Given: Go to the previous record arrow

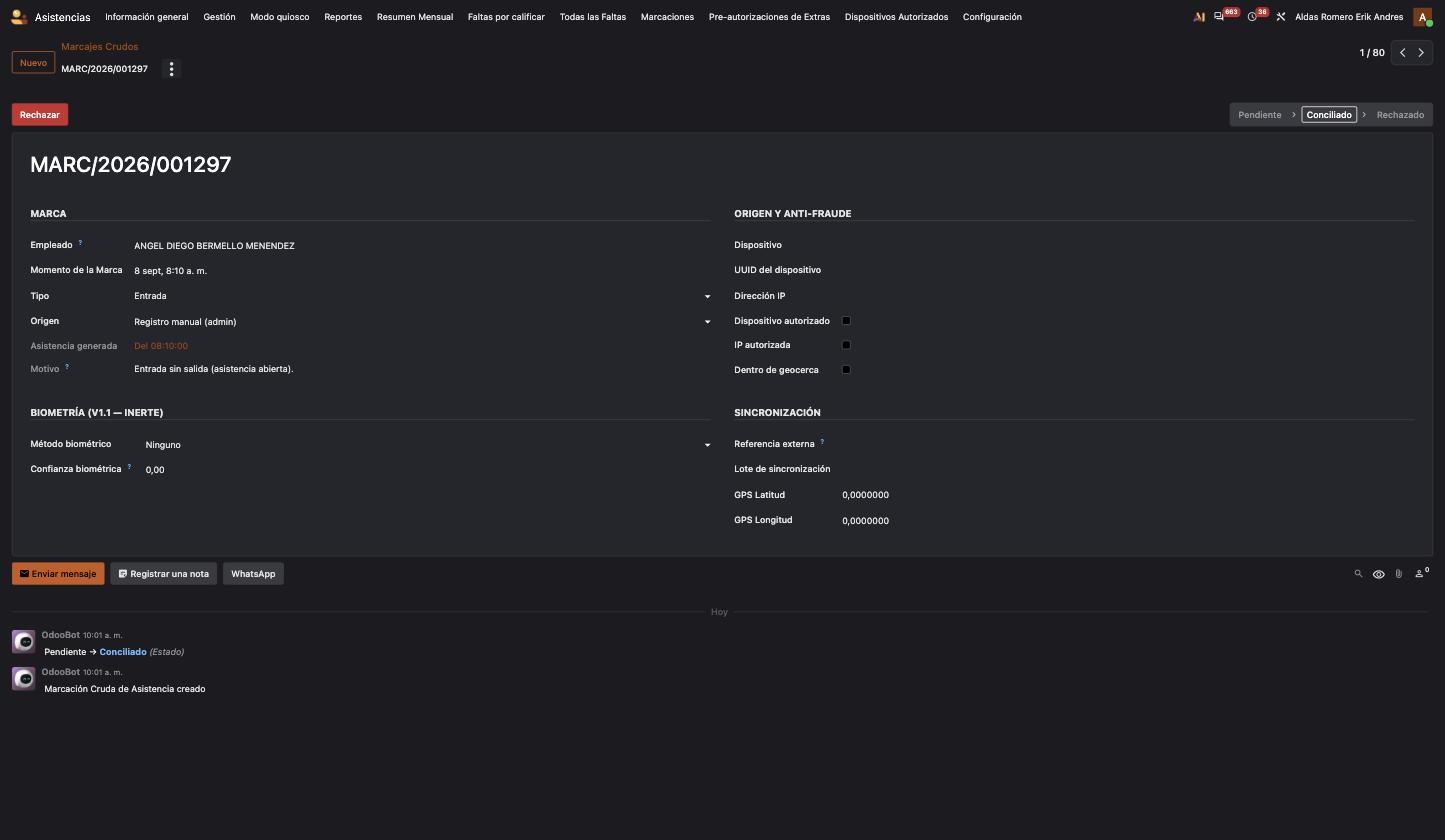Looking at the screenshot, I should tap(1403, 53).
